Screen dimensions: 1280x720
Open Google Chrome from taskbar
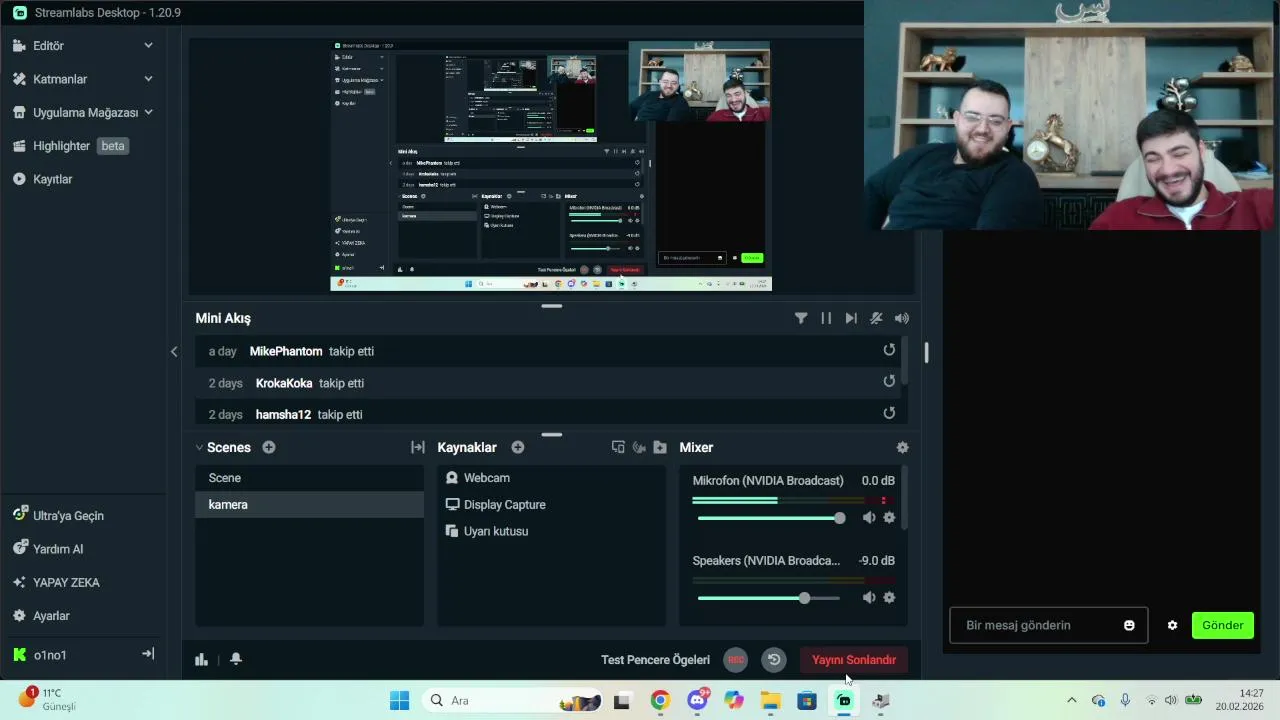(660, 700)
